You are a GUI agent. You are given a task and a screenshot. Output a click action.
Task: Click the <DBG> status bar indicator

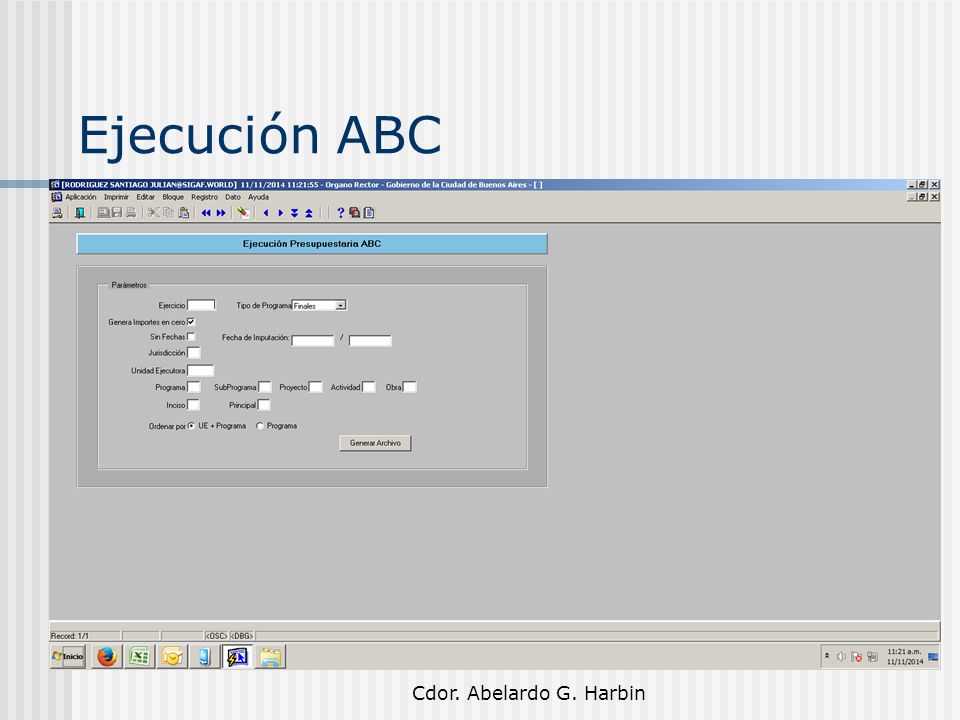pyautogui.click(x=241, y=636)
